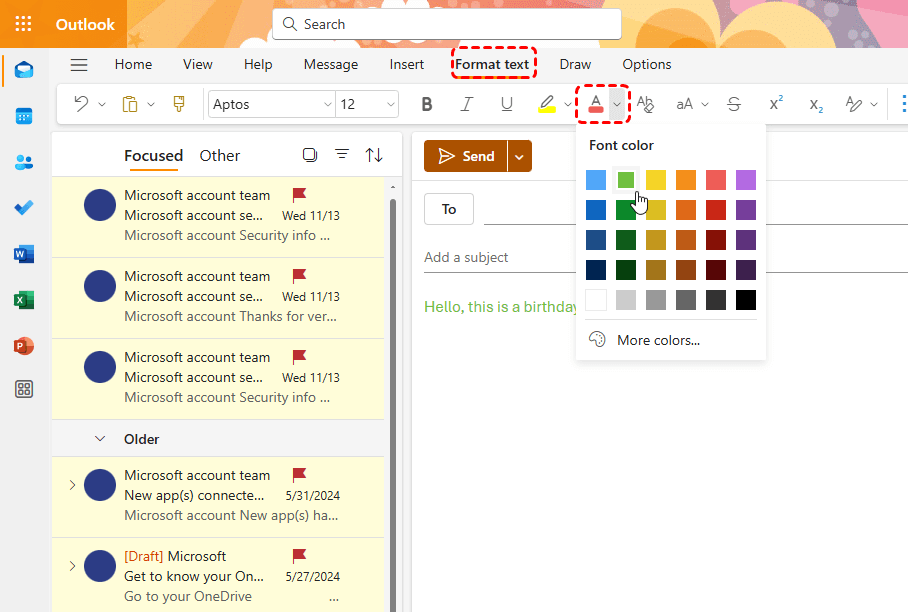The height and width of the screenshot is (612, 908).
Task: Click the Format Painter brush icon
Action: click(x=179, y=104)
